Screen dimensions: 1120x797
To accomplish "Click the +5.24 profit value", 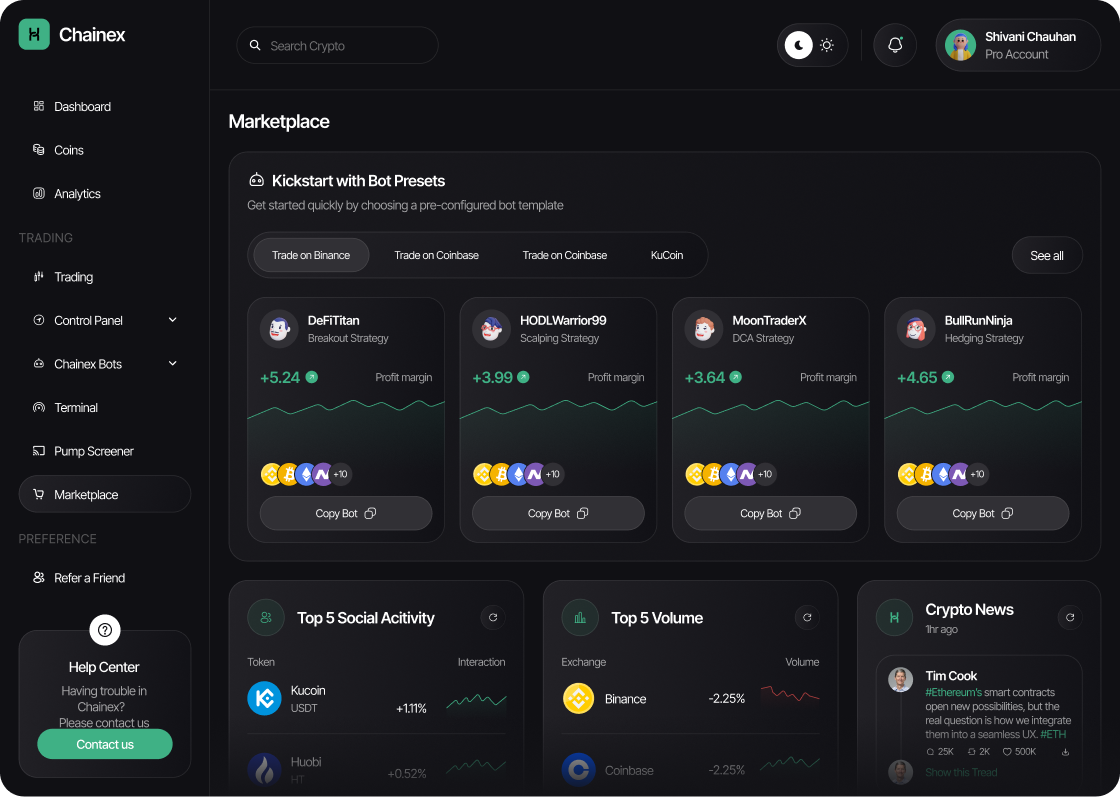I will pos(280,377).
